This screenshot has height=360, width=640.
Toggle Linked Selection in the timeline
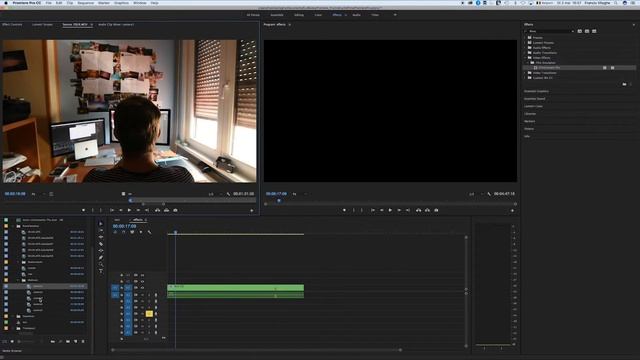132,232
